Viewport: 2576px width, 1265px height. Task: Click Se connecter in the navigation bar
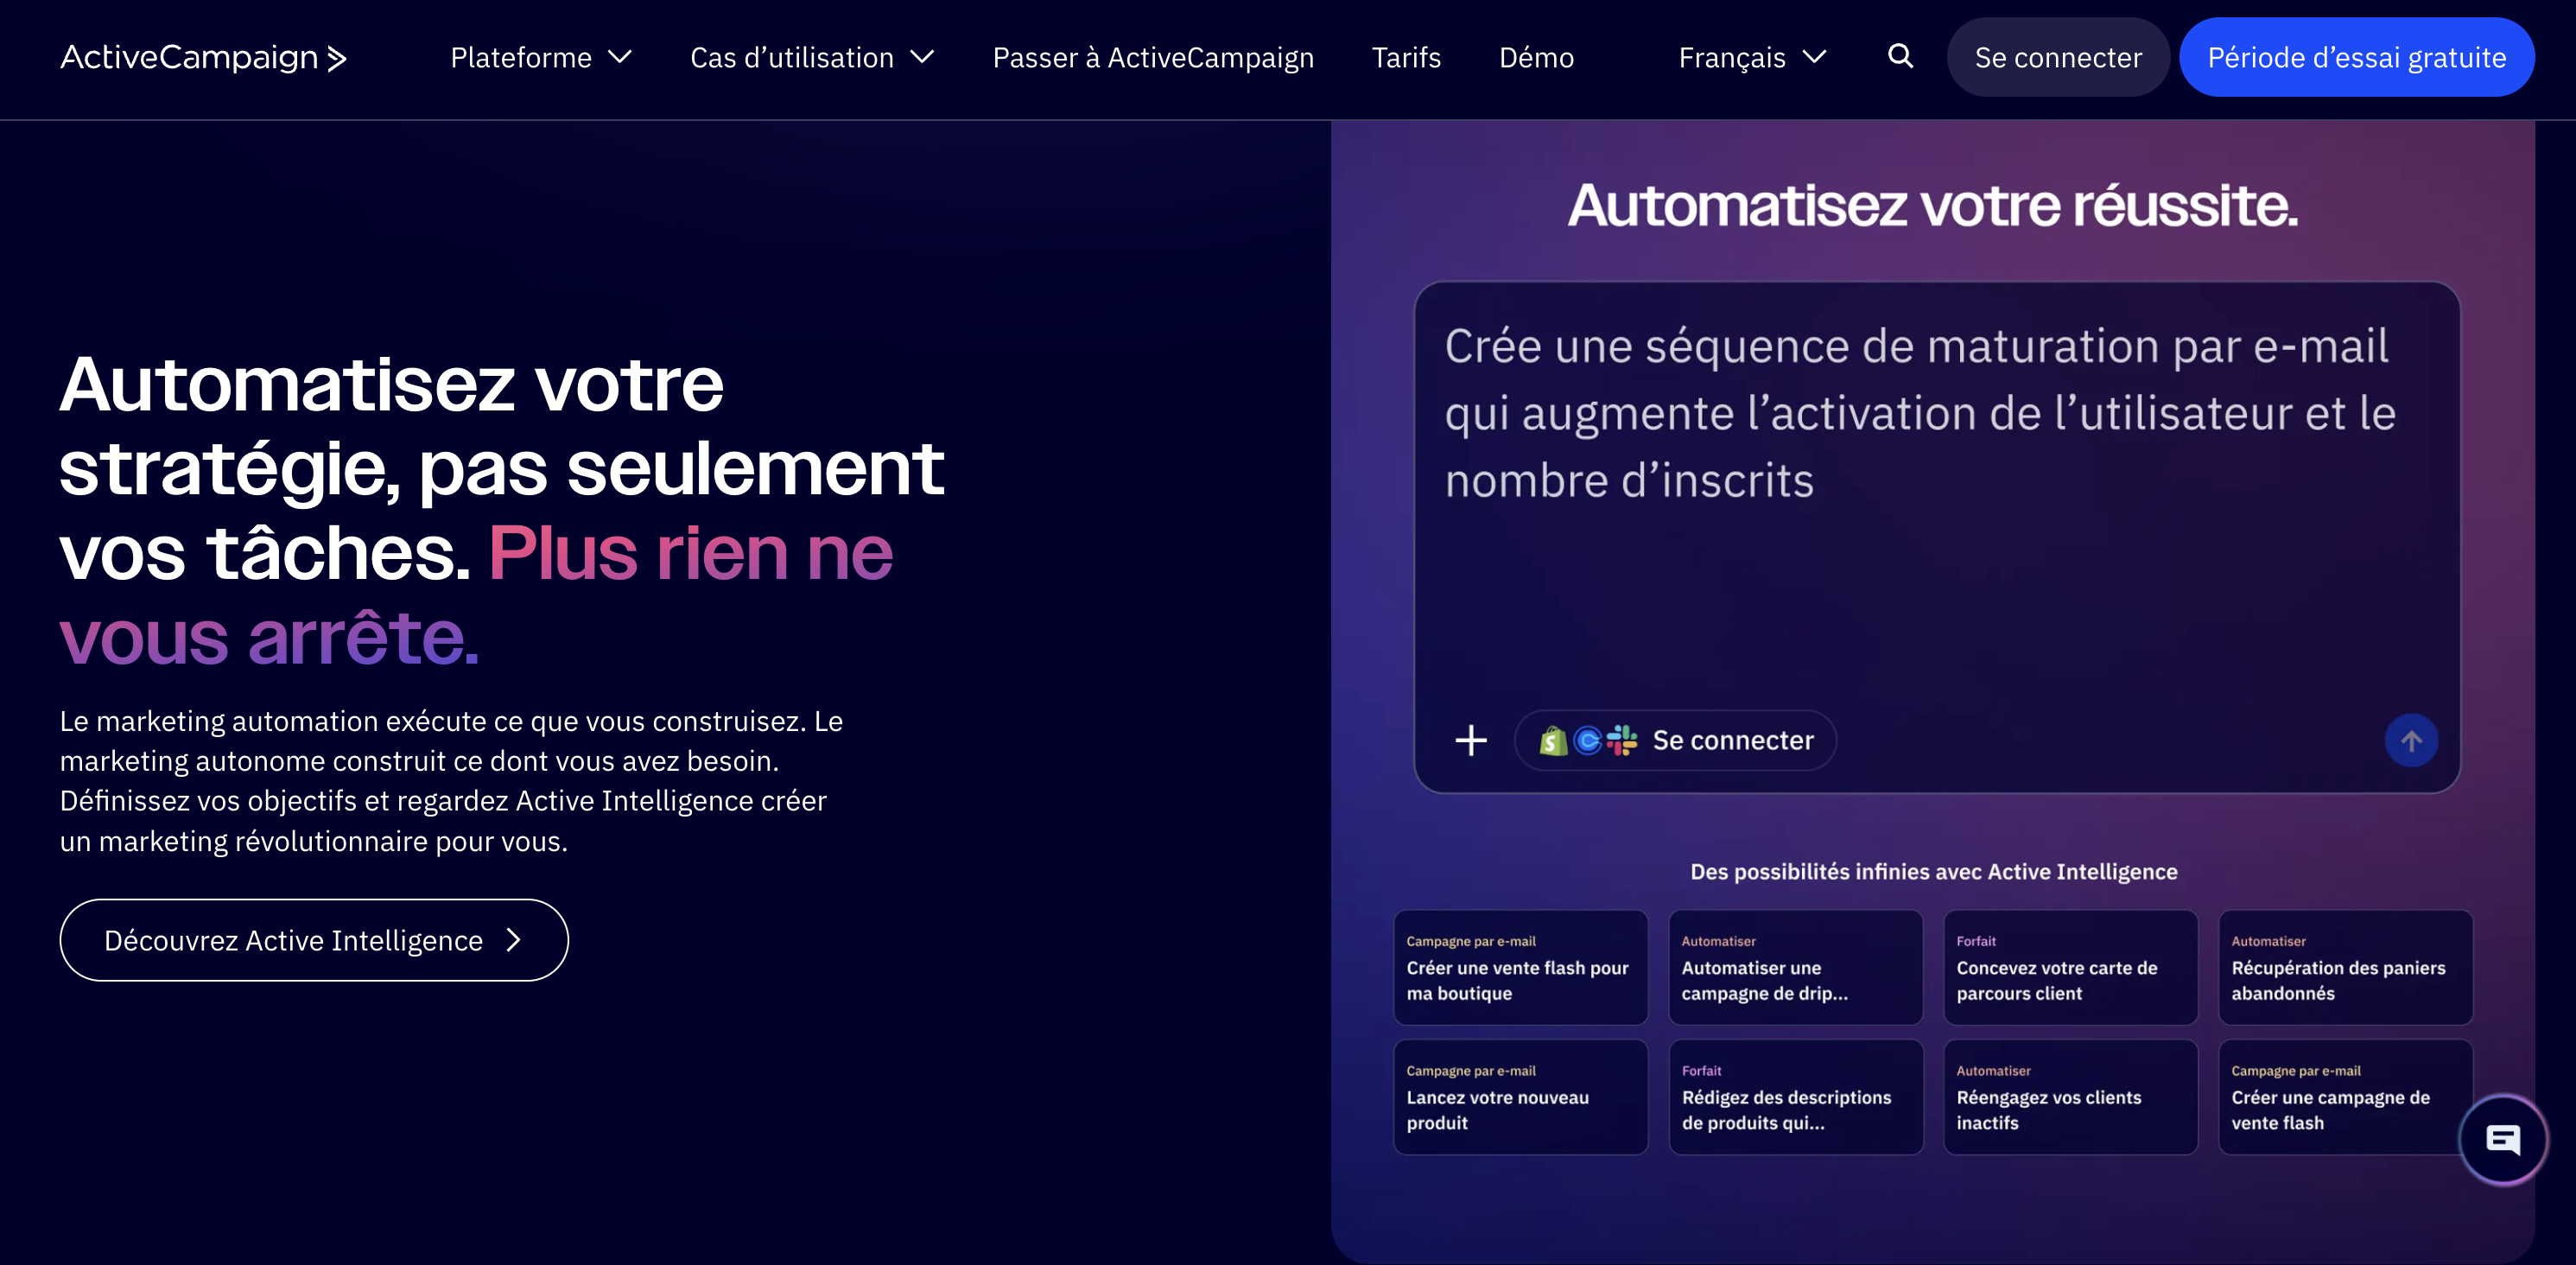coord(2057,57)
